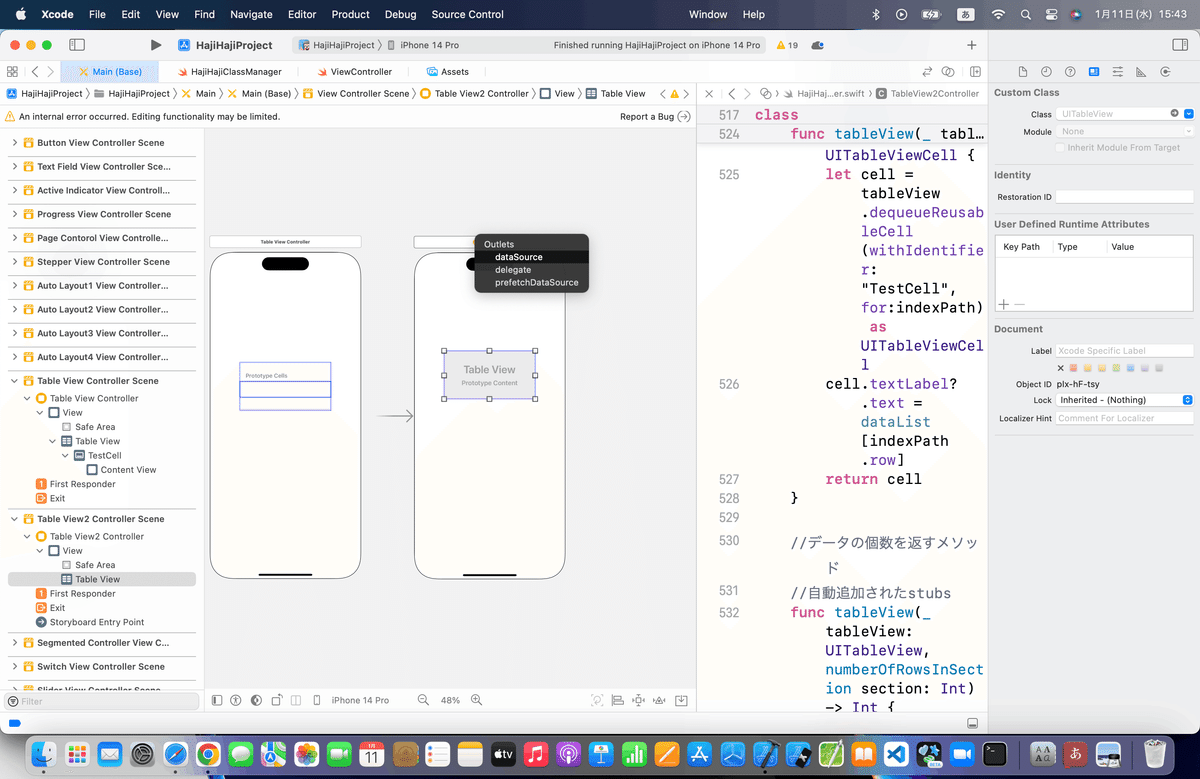Viewport: 1200px width, 779px height.
Task: Collapse Table View2 Controller Scene
Action: tap(15, 519)
